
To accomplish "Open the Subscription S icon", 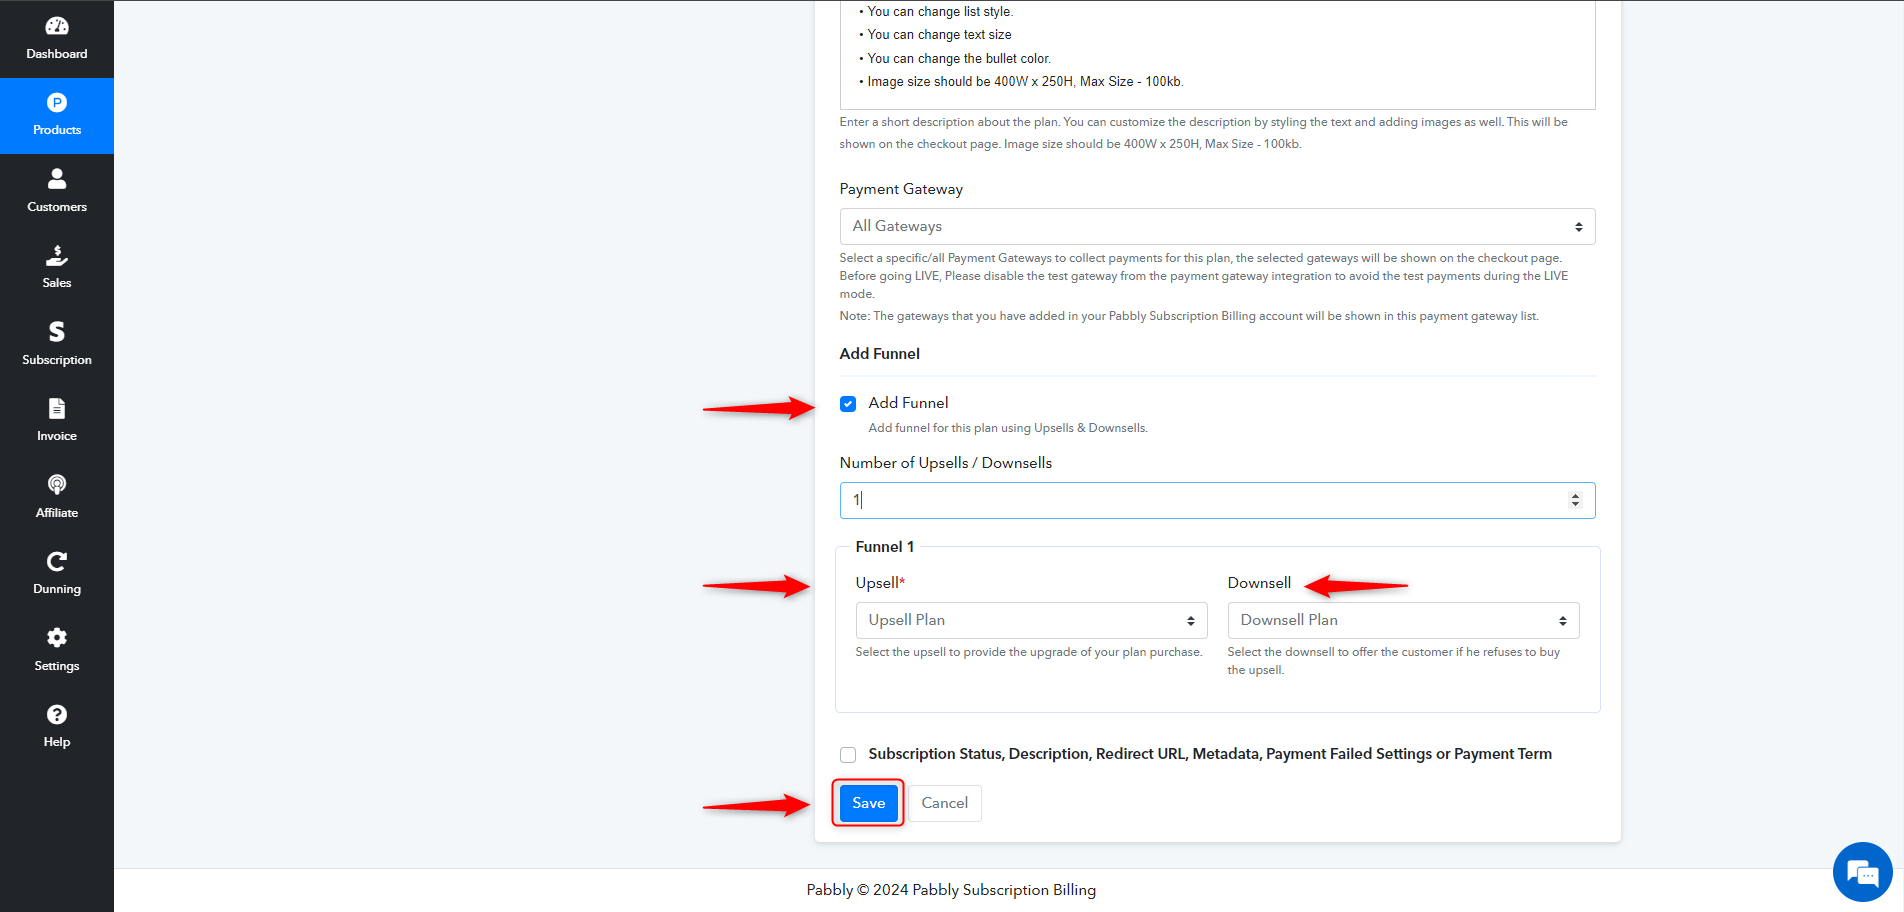I will 57,332.
